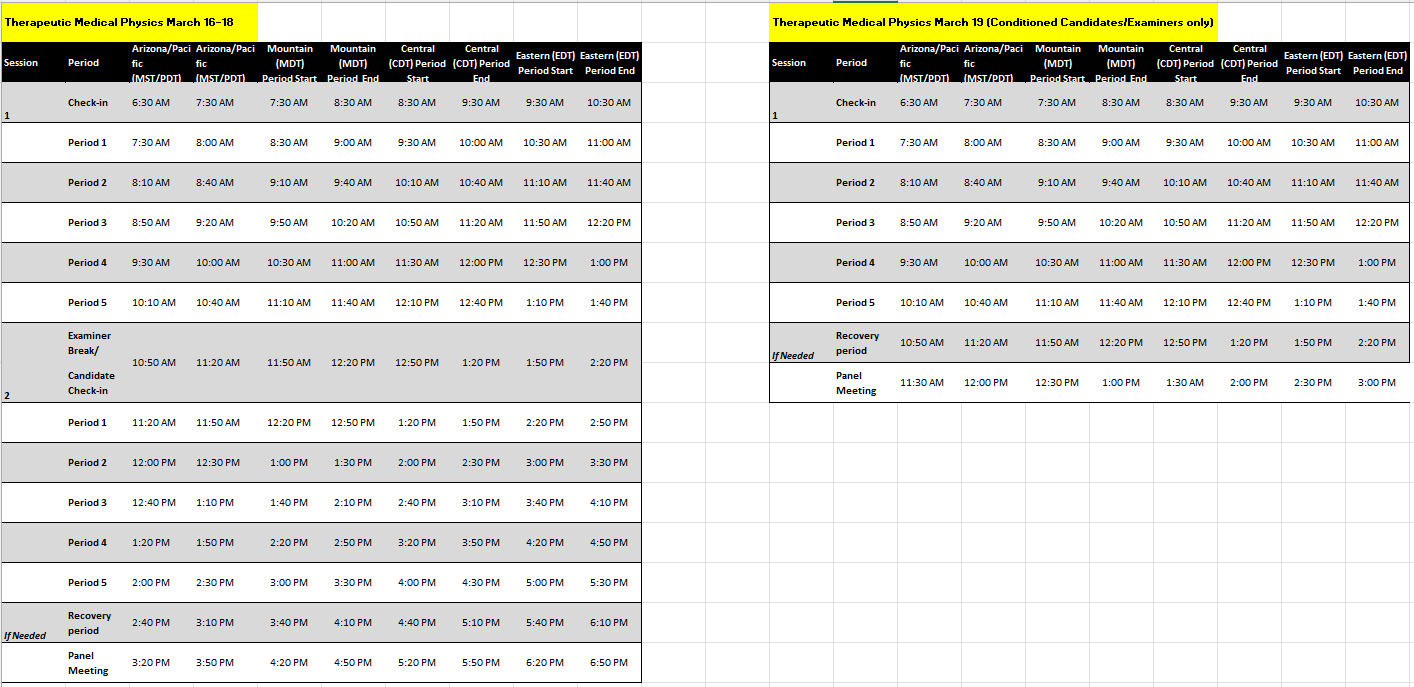Click the '4:30 PM' Period 5 cell
1414x687 pixels.
[481, 583]
